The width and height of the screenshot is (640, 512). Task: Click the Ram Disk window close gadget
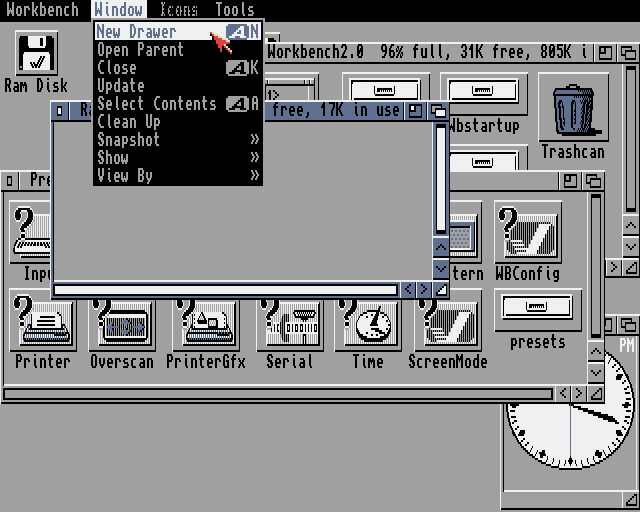coord(60,111)
